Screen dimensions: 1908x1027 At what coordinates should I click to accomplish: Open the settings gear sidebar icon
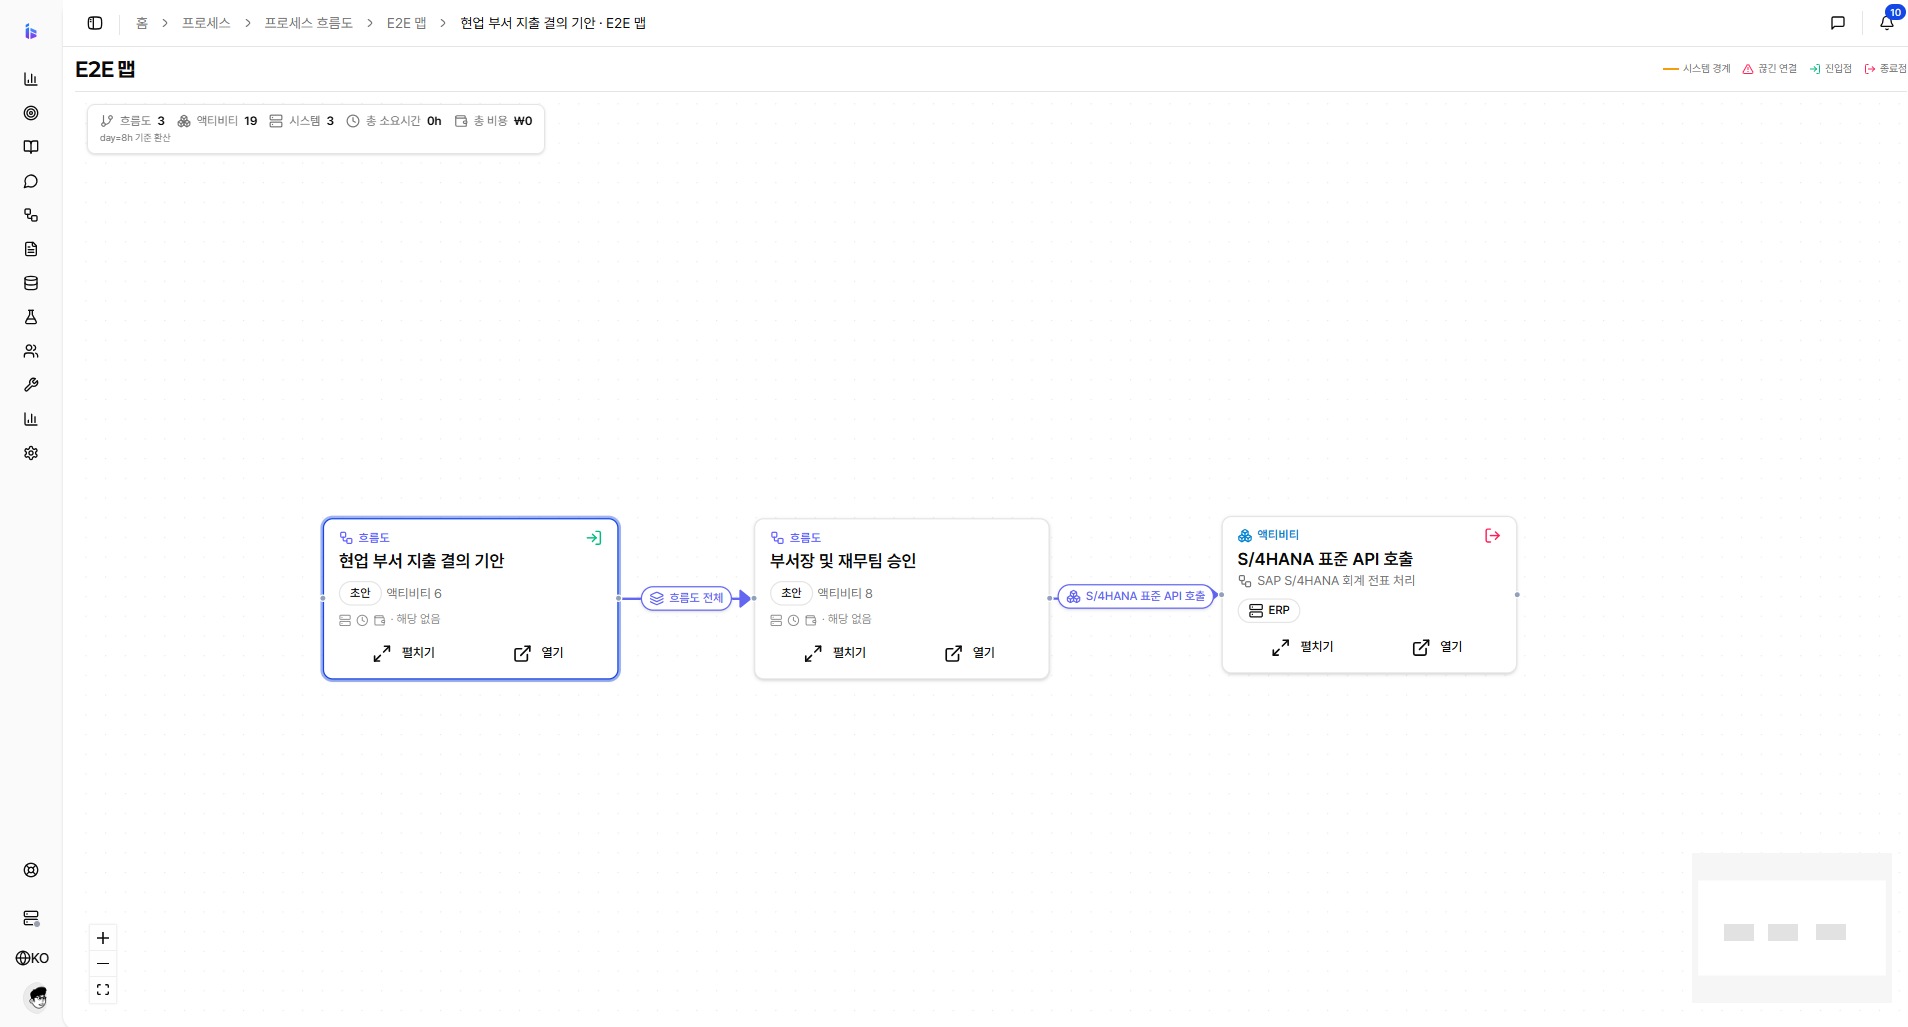pos(31,453)
